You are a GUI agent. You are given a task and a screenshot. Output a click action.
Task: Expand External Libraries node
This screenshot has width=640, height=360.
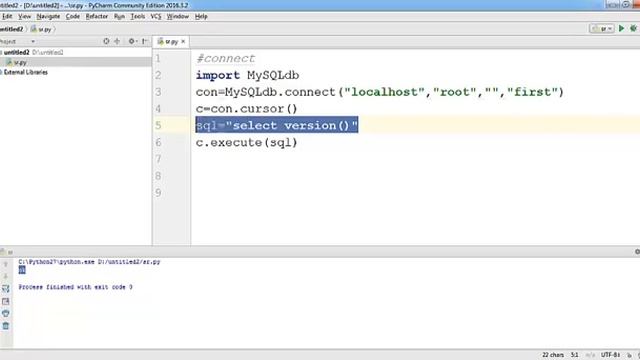point(24,72)
